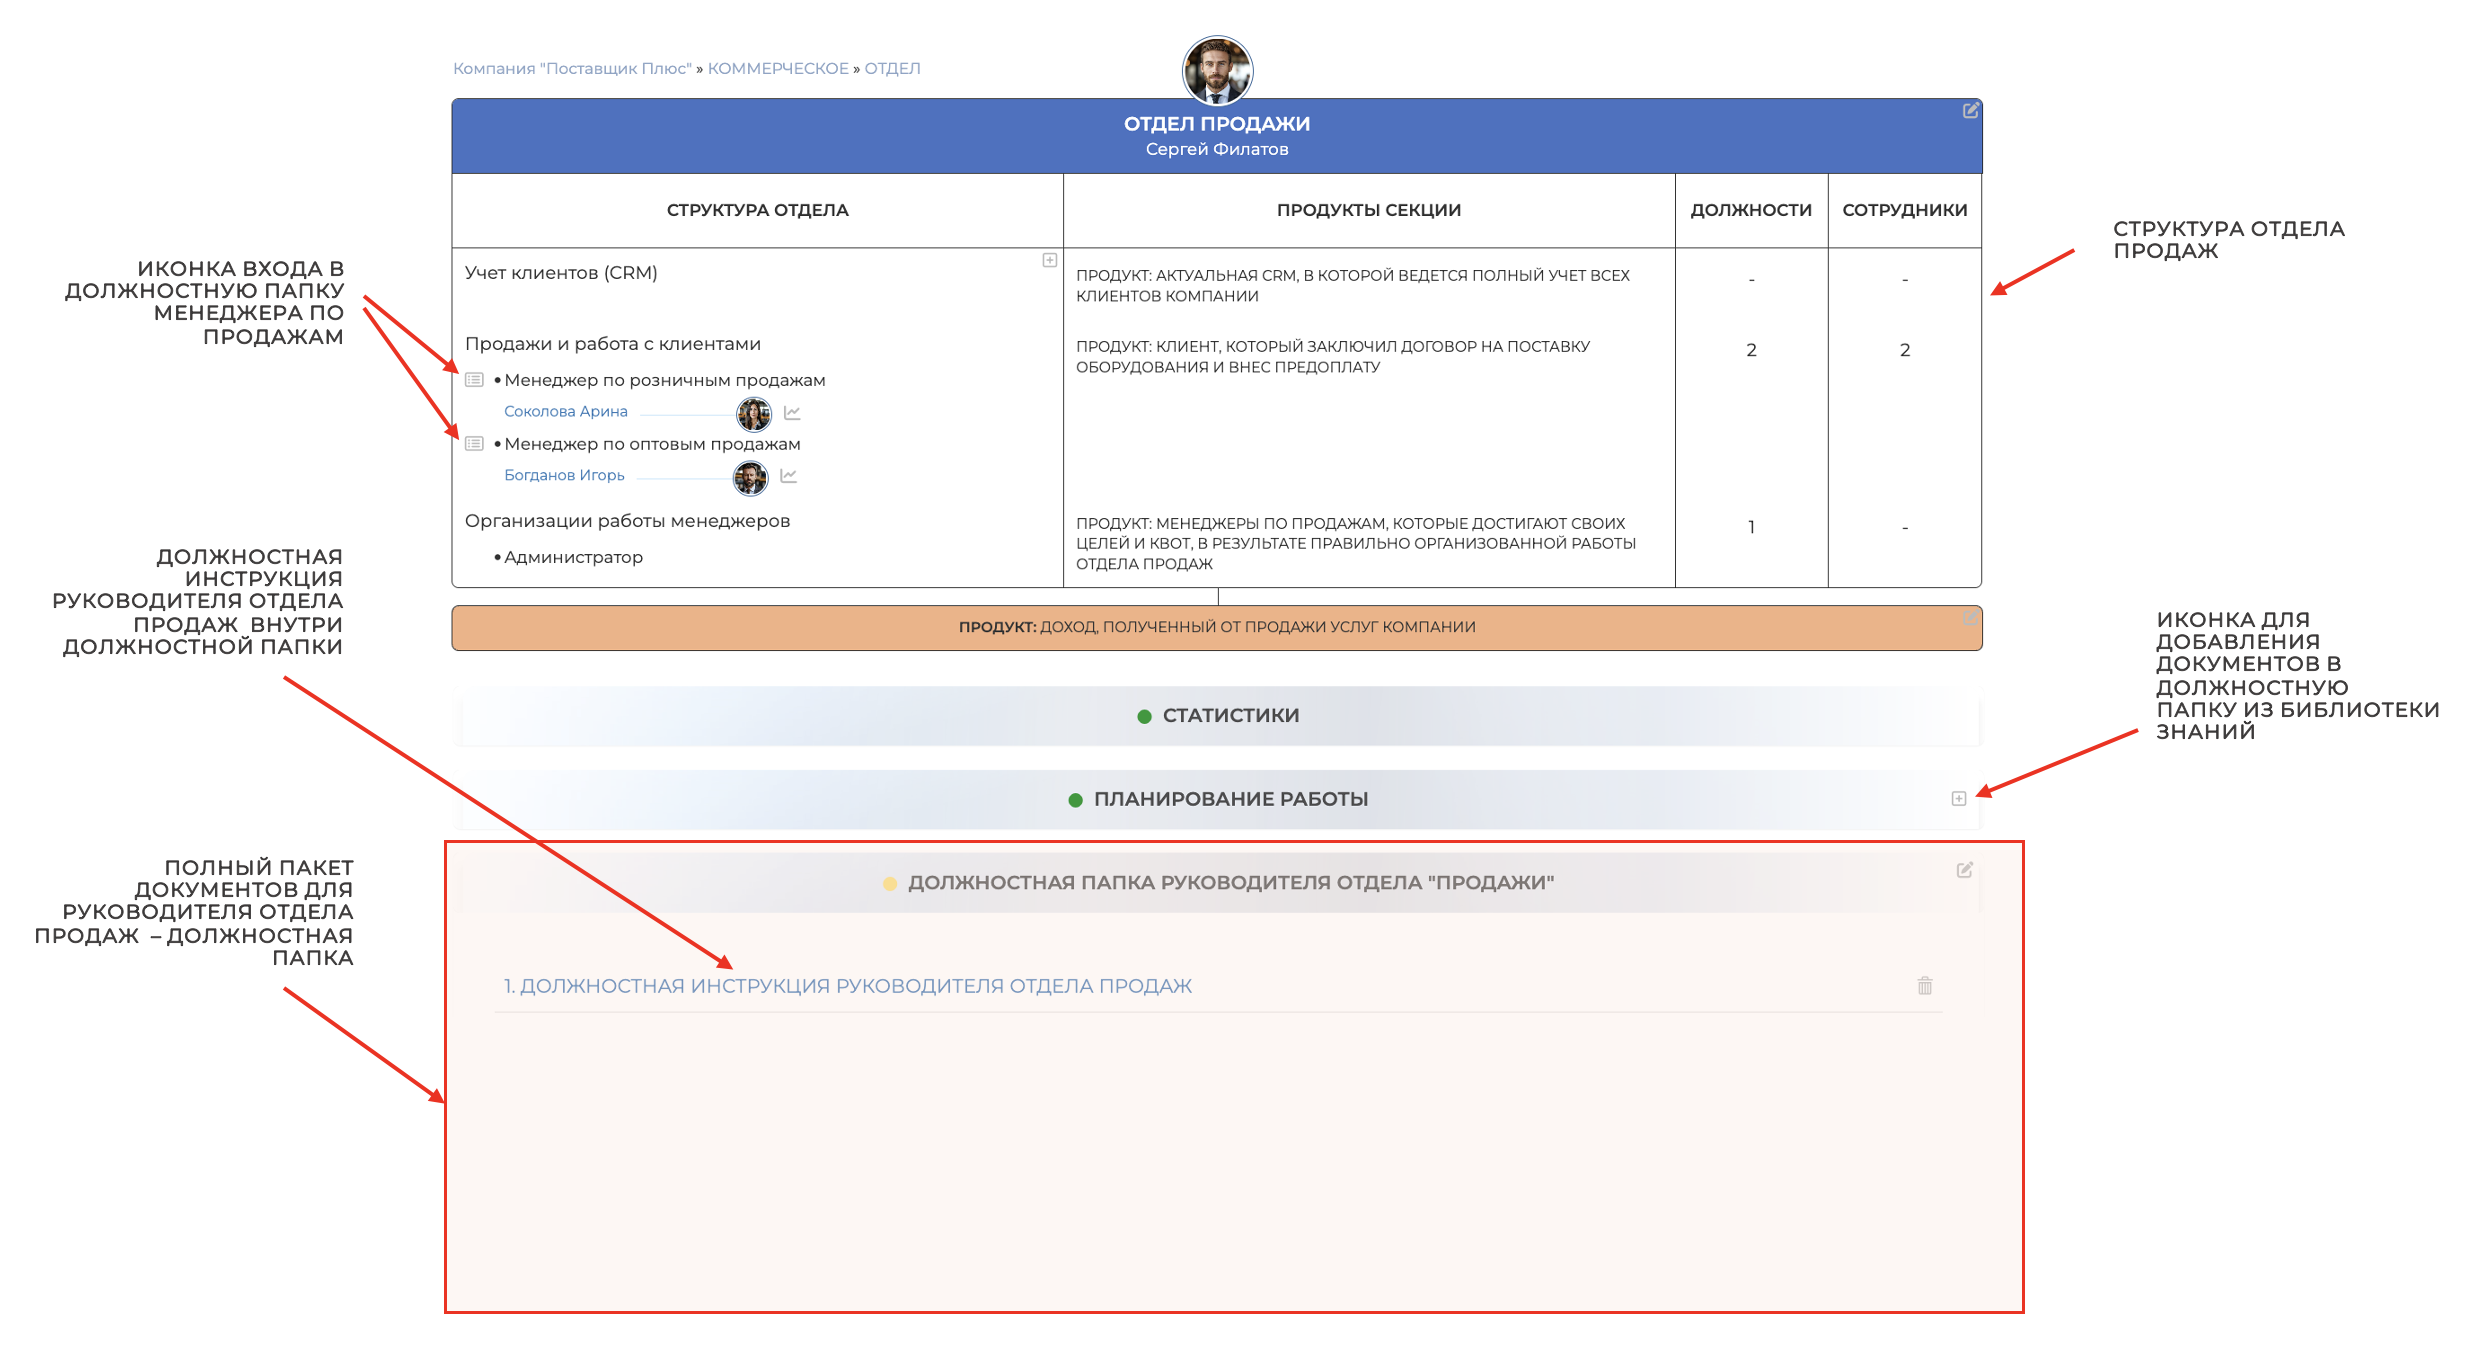Click Богданов Игорь avatar photo

751,478
